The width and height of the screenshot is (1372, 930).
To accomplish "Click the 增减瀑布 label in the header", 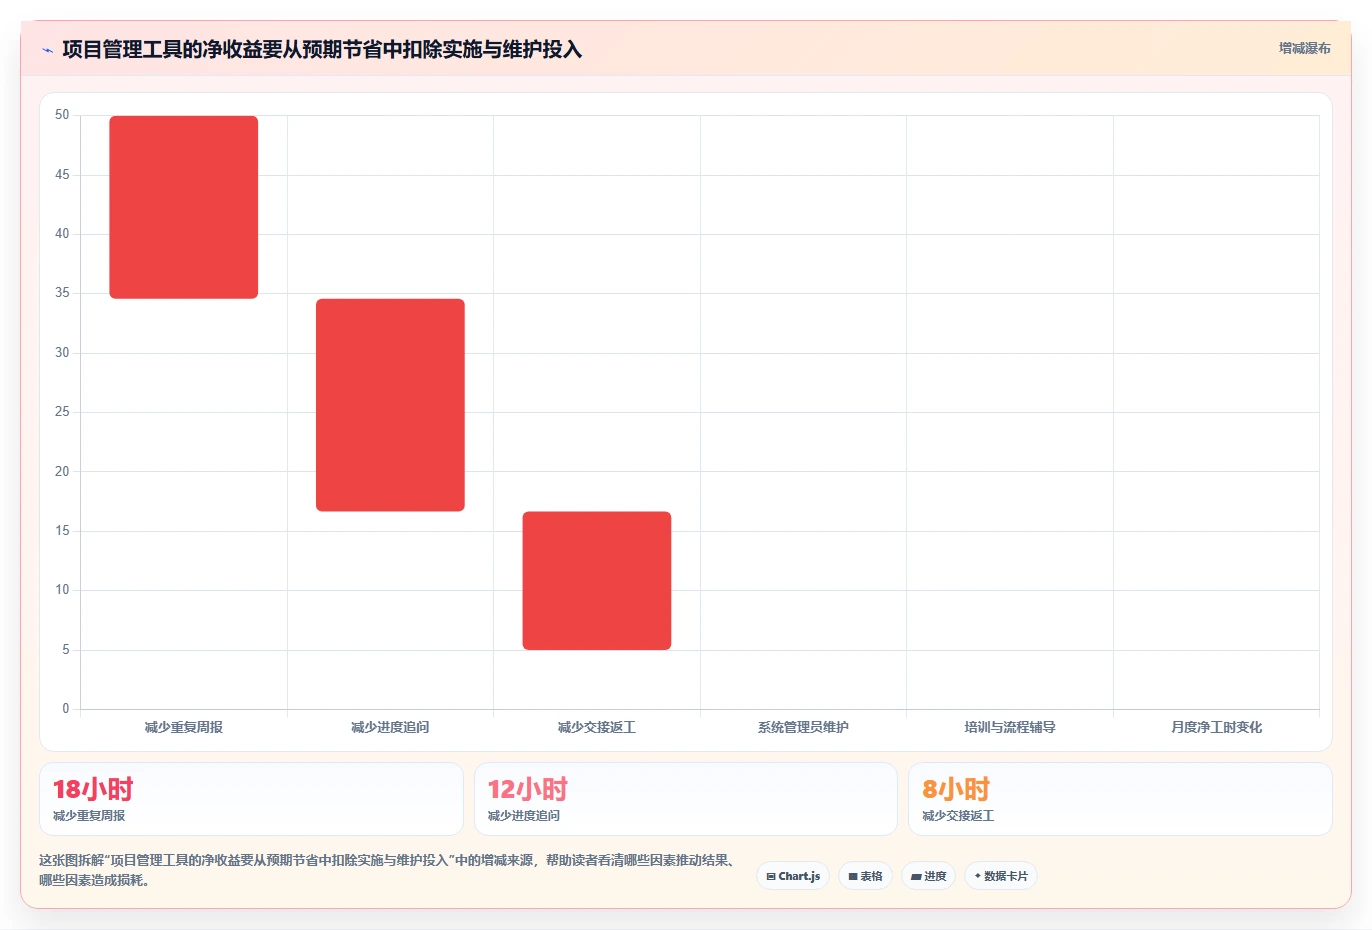I will point(1305,48).
